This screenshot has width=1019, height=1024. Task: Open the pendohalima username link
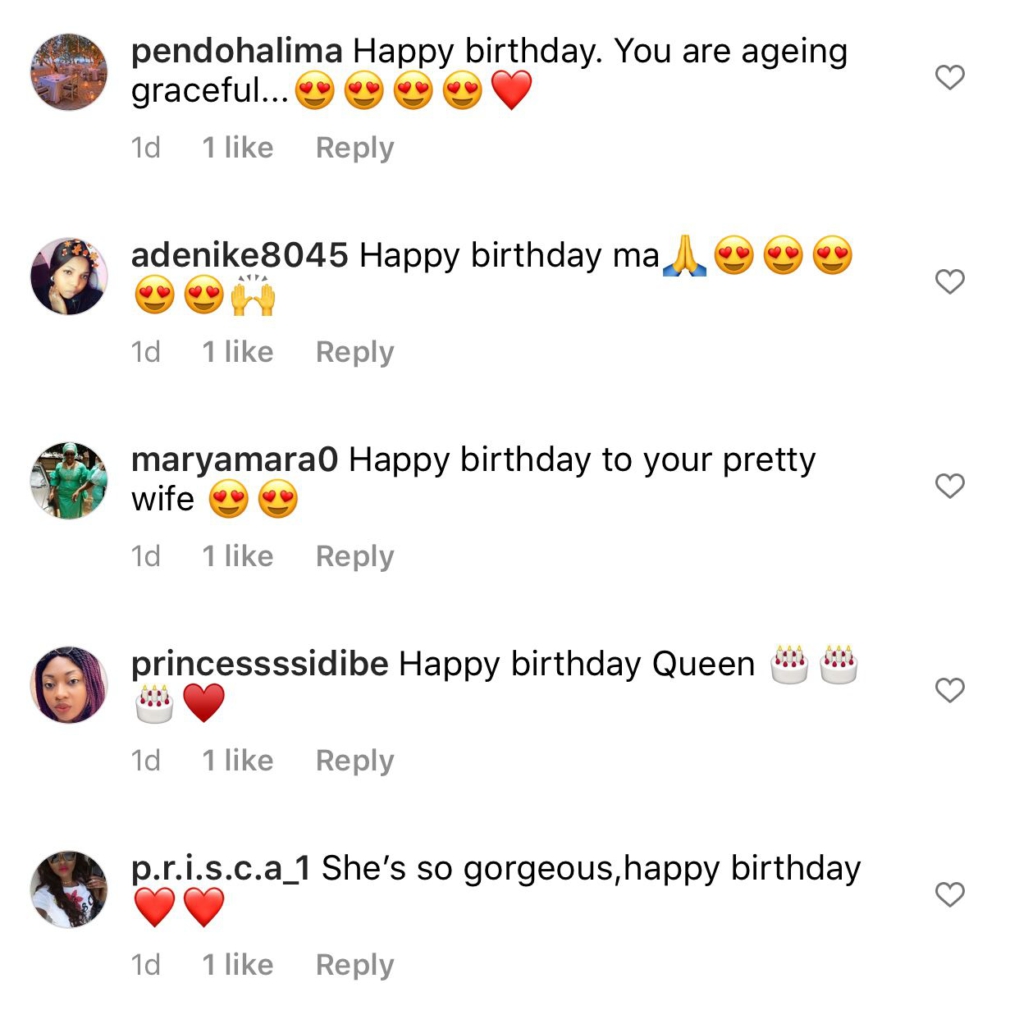[238, 52]
